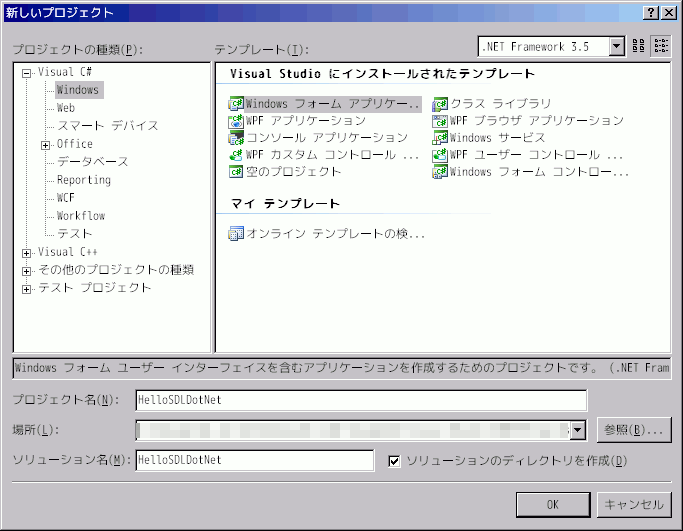Click 'コンソール アプリケーション' template name
The width and height of the screenshot is (683, 531).
click(x=327, y=138)
